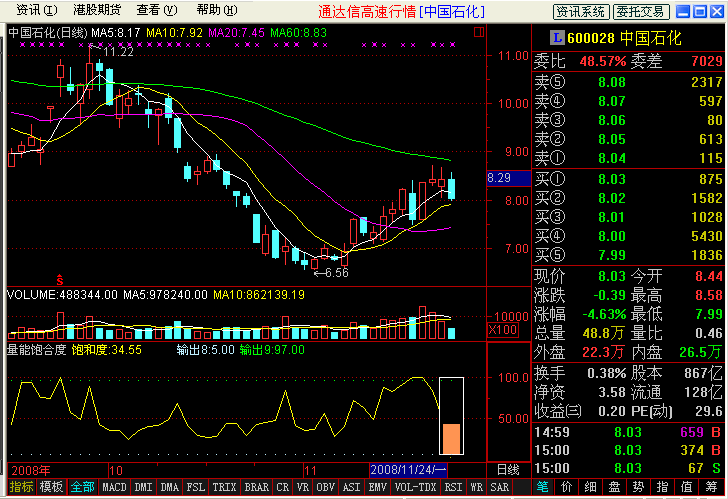The image size is (728, 499).
Task: Click the 委托交易 button
Action: [641, 12]
